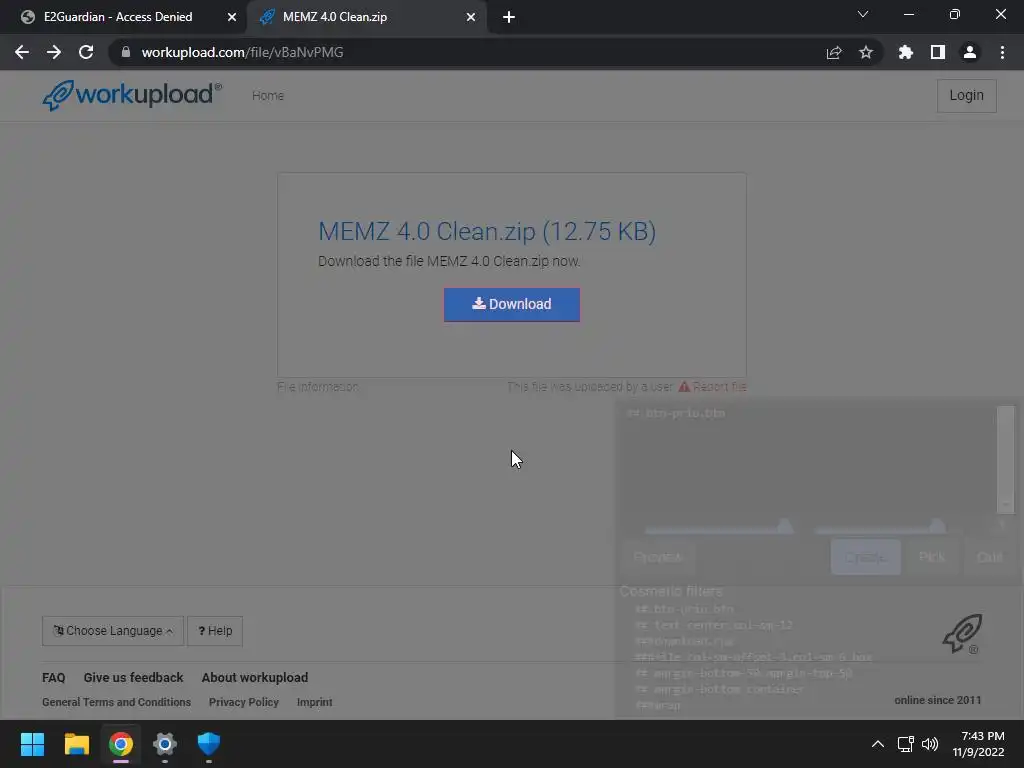The width and height of the screenshot is (1024, 768).
Task: Click the blue Download button
Action: pos(512,304)
